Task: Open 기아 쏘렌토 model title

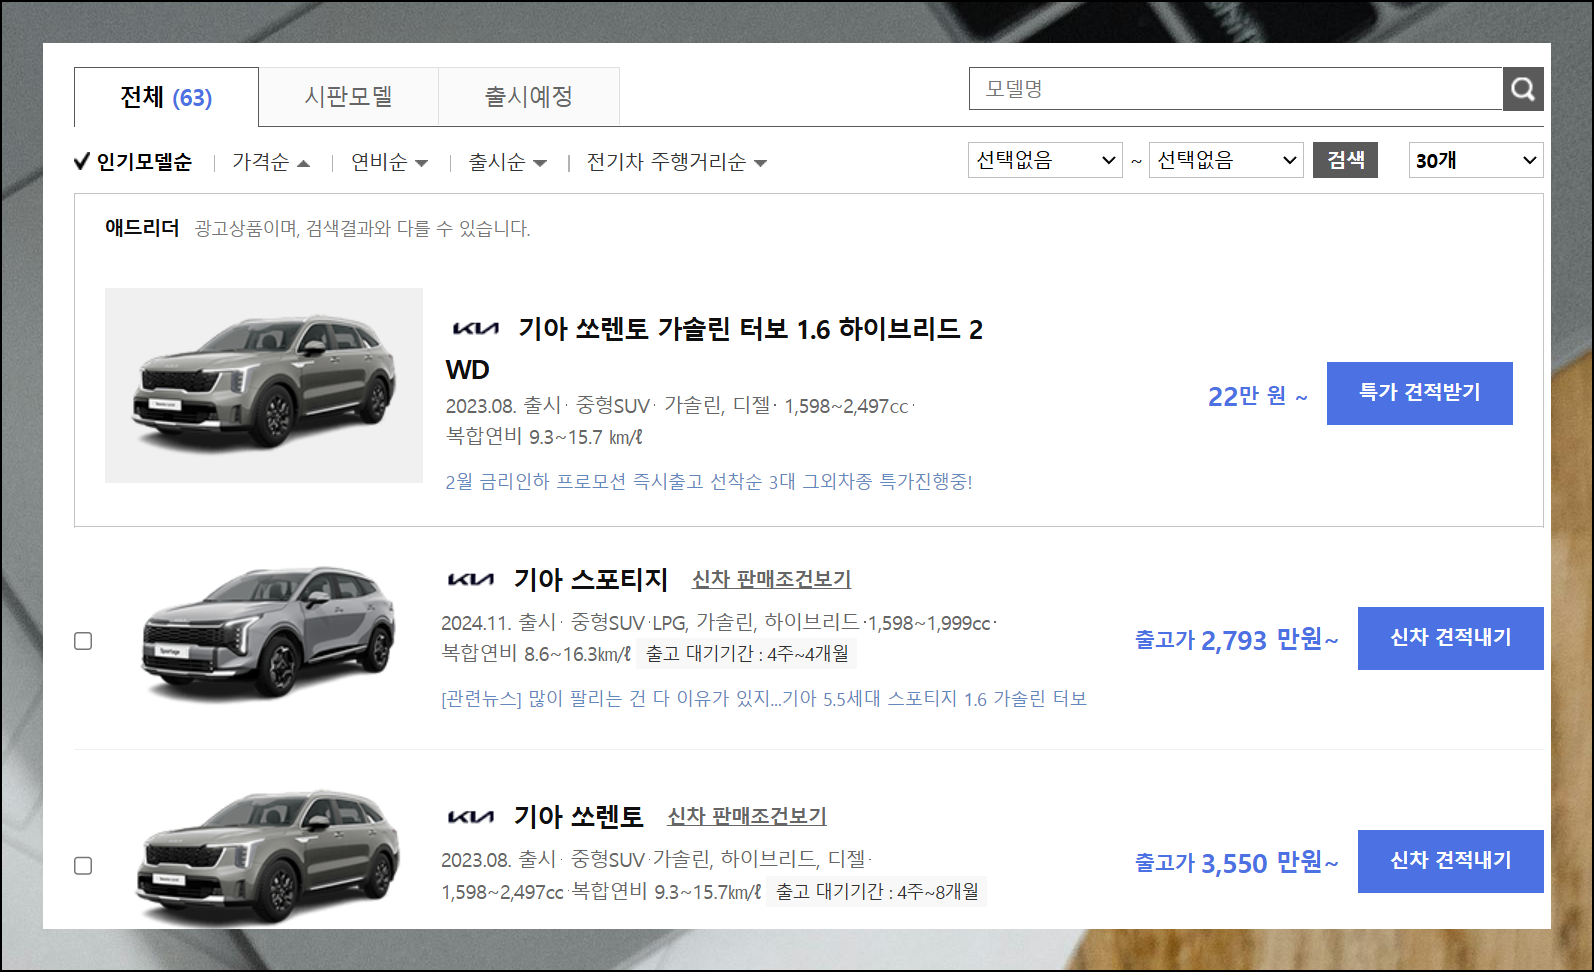Action: pos(578,816)
